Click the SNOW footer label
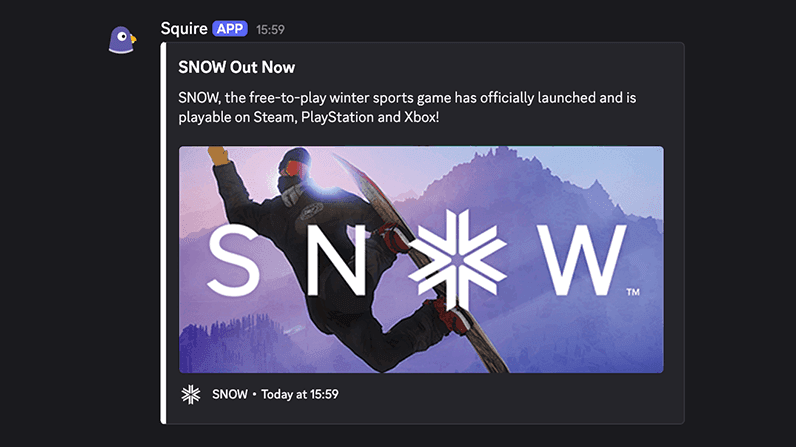 point(230,394)
